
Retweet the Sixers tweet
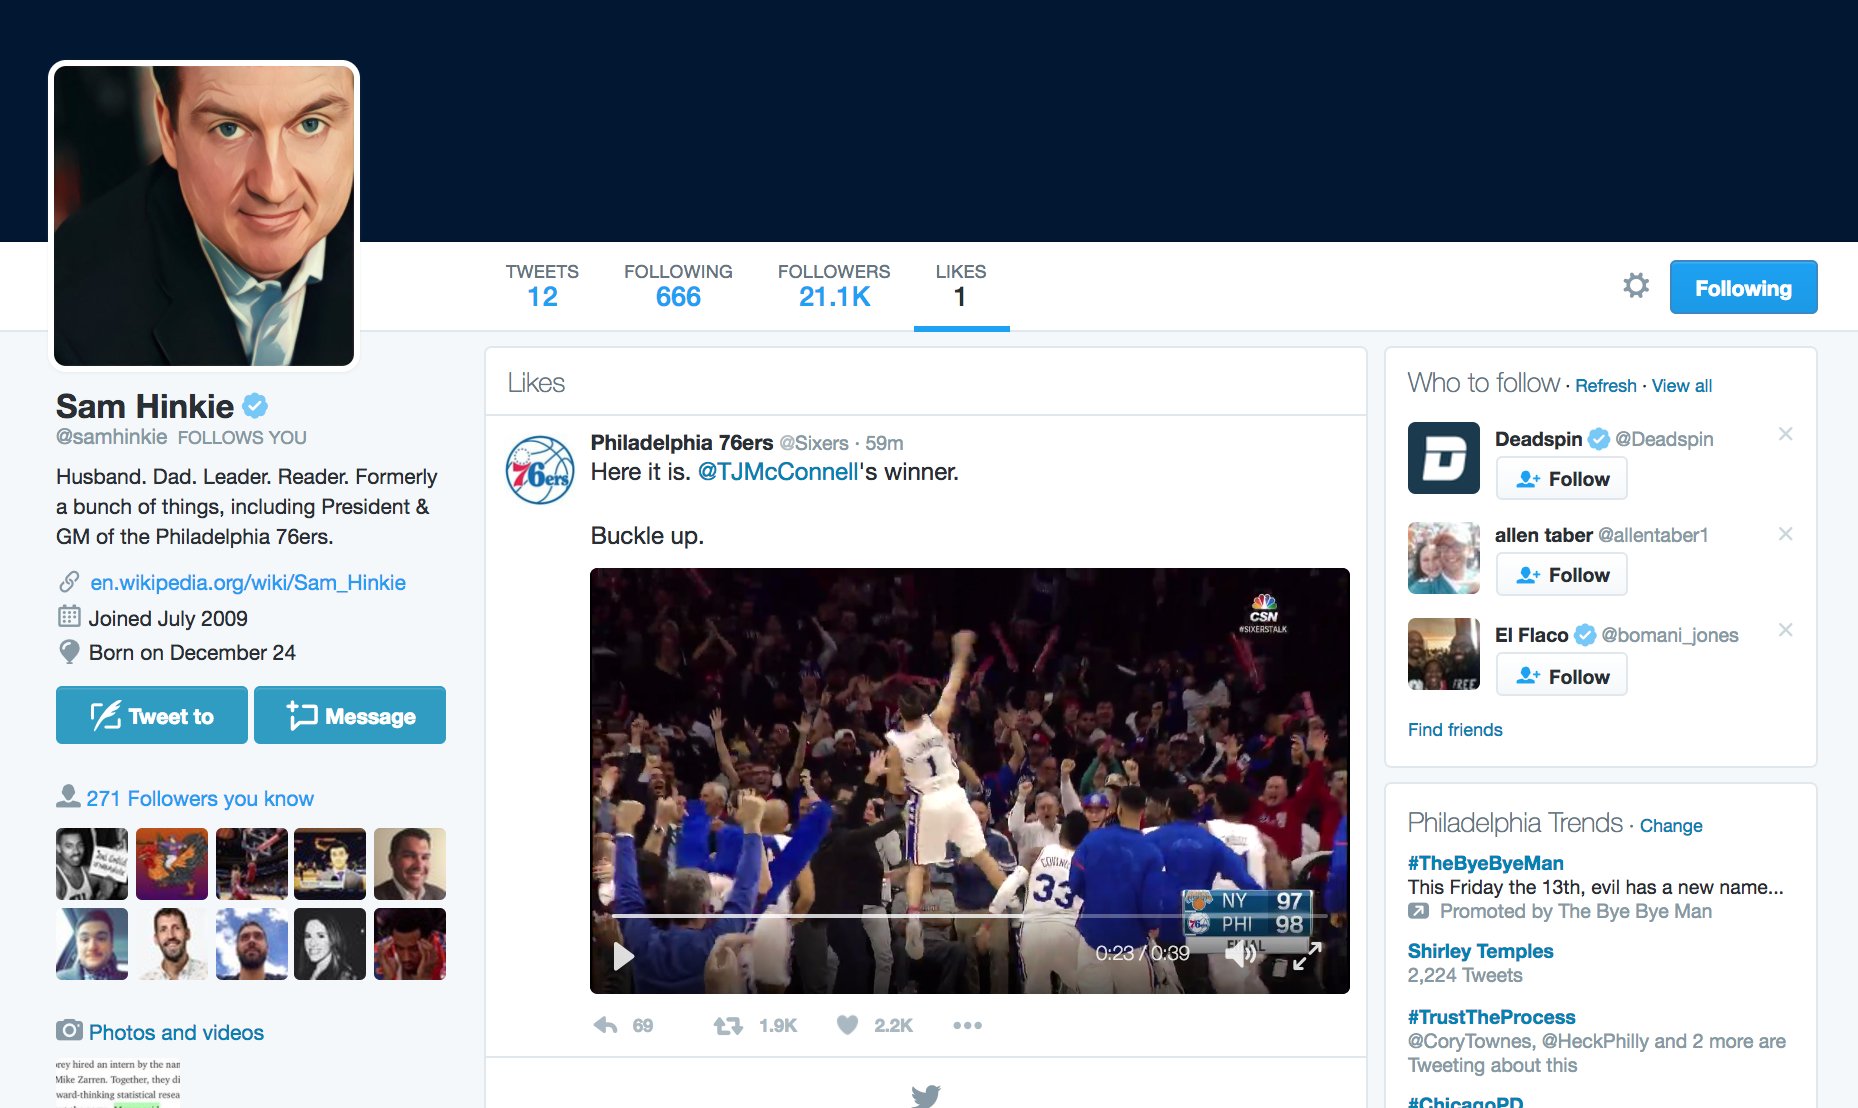728,1025
